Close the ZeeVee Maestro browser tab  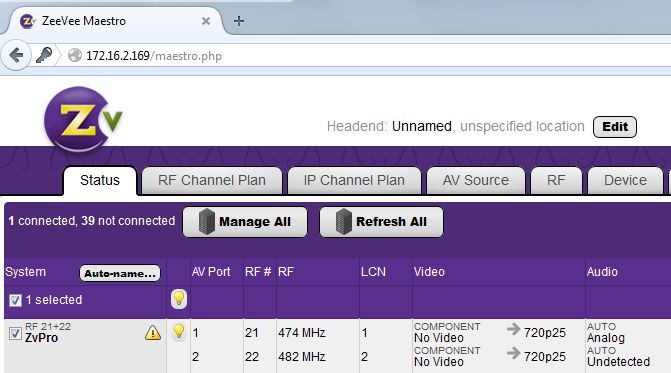(206, 21)
